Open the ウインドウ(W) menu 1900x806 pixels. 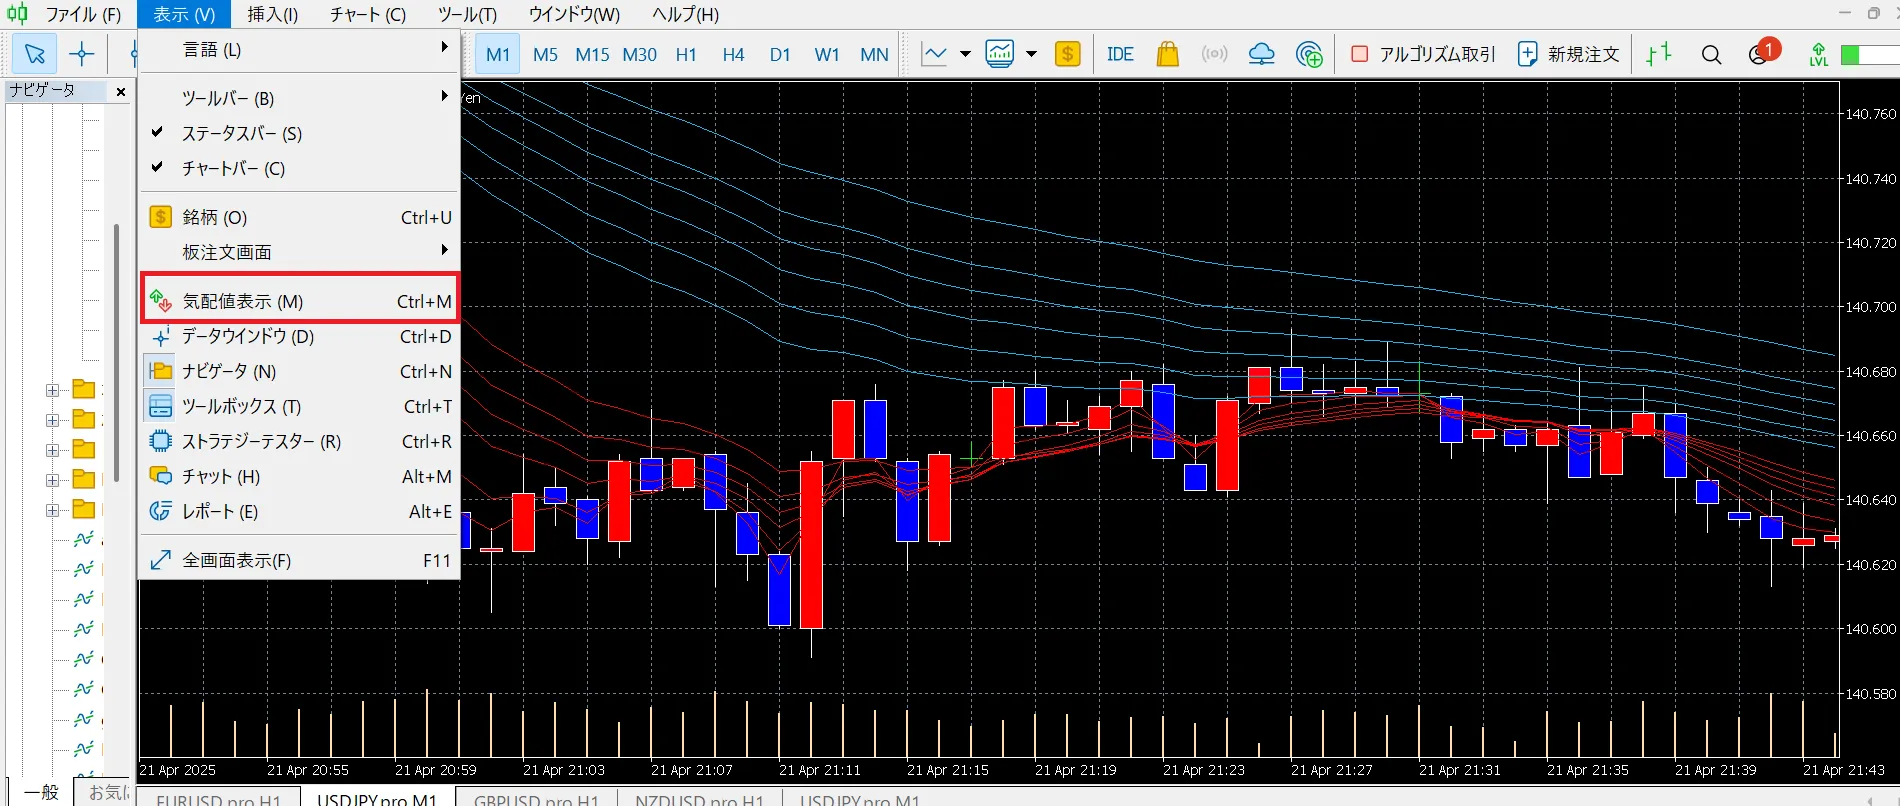(x=574, y=14)
